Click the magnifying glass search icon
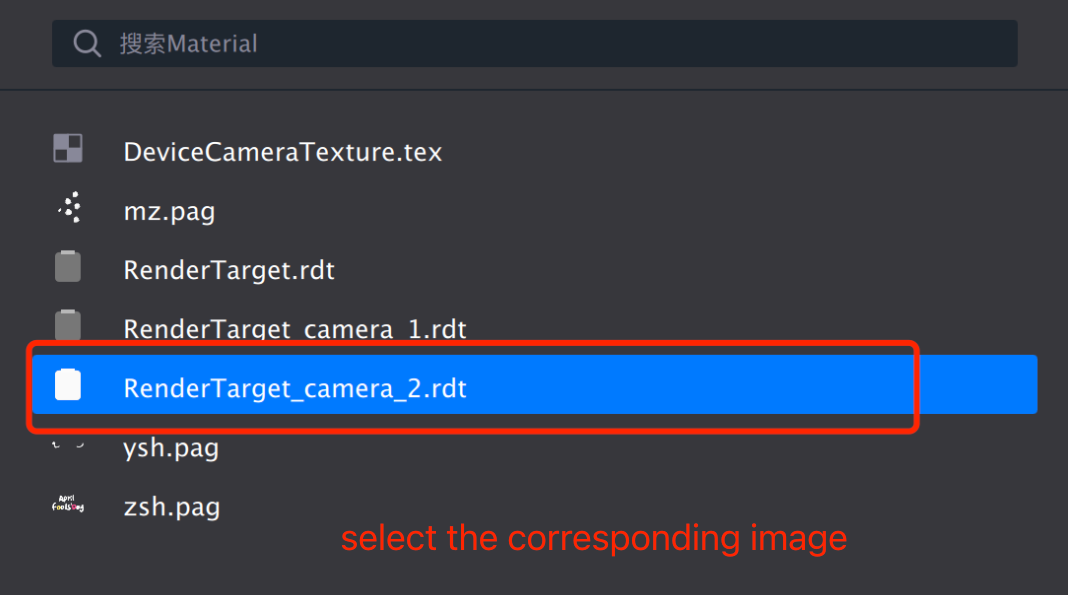 [x=87, y=43]
